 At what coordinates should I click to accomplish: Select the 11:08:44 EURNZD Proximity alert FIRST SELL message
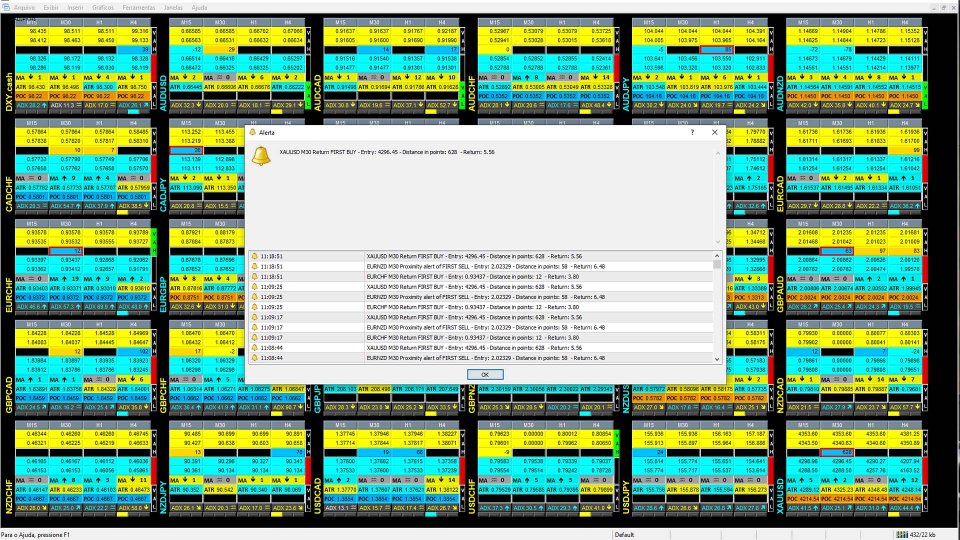coord(486,358)
